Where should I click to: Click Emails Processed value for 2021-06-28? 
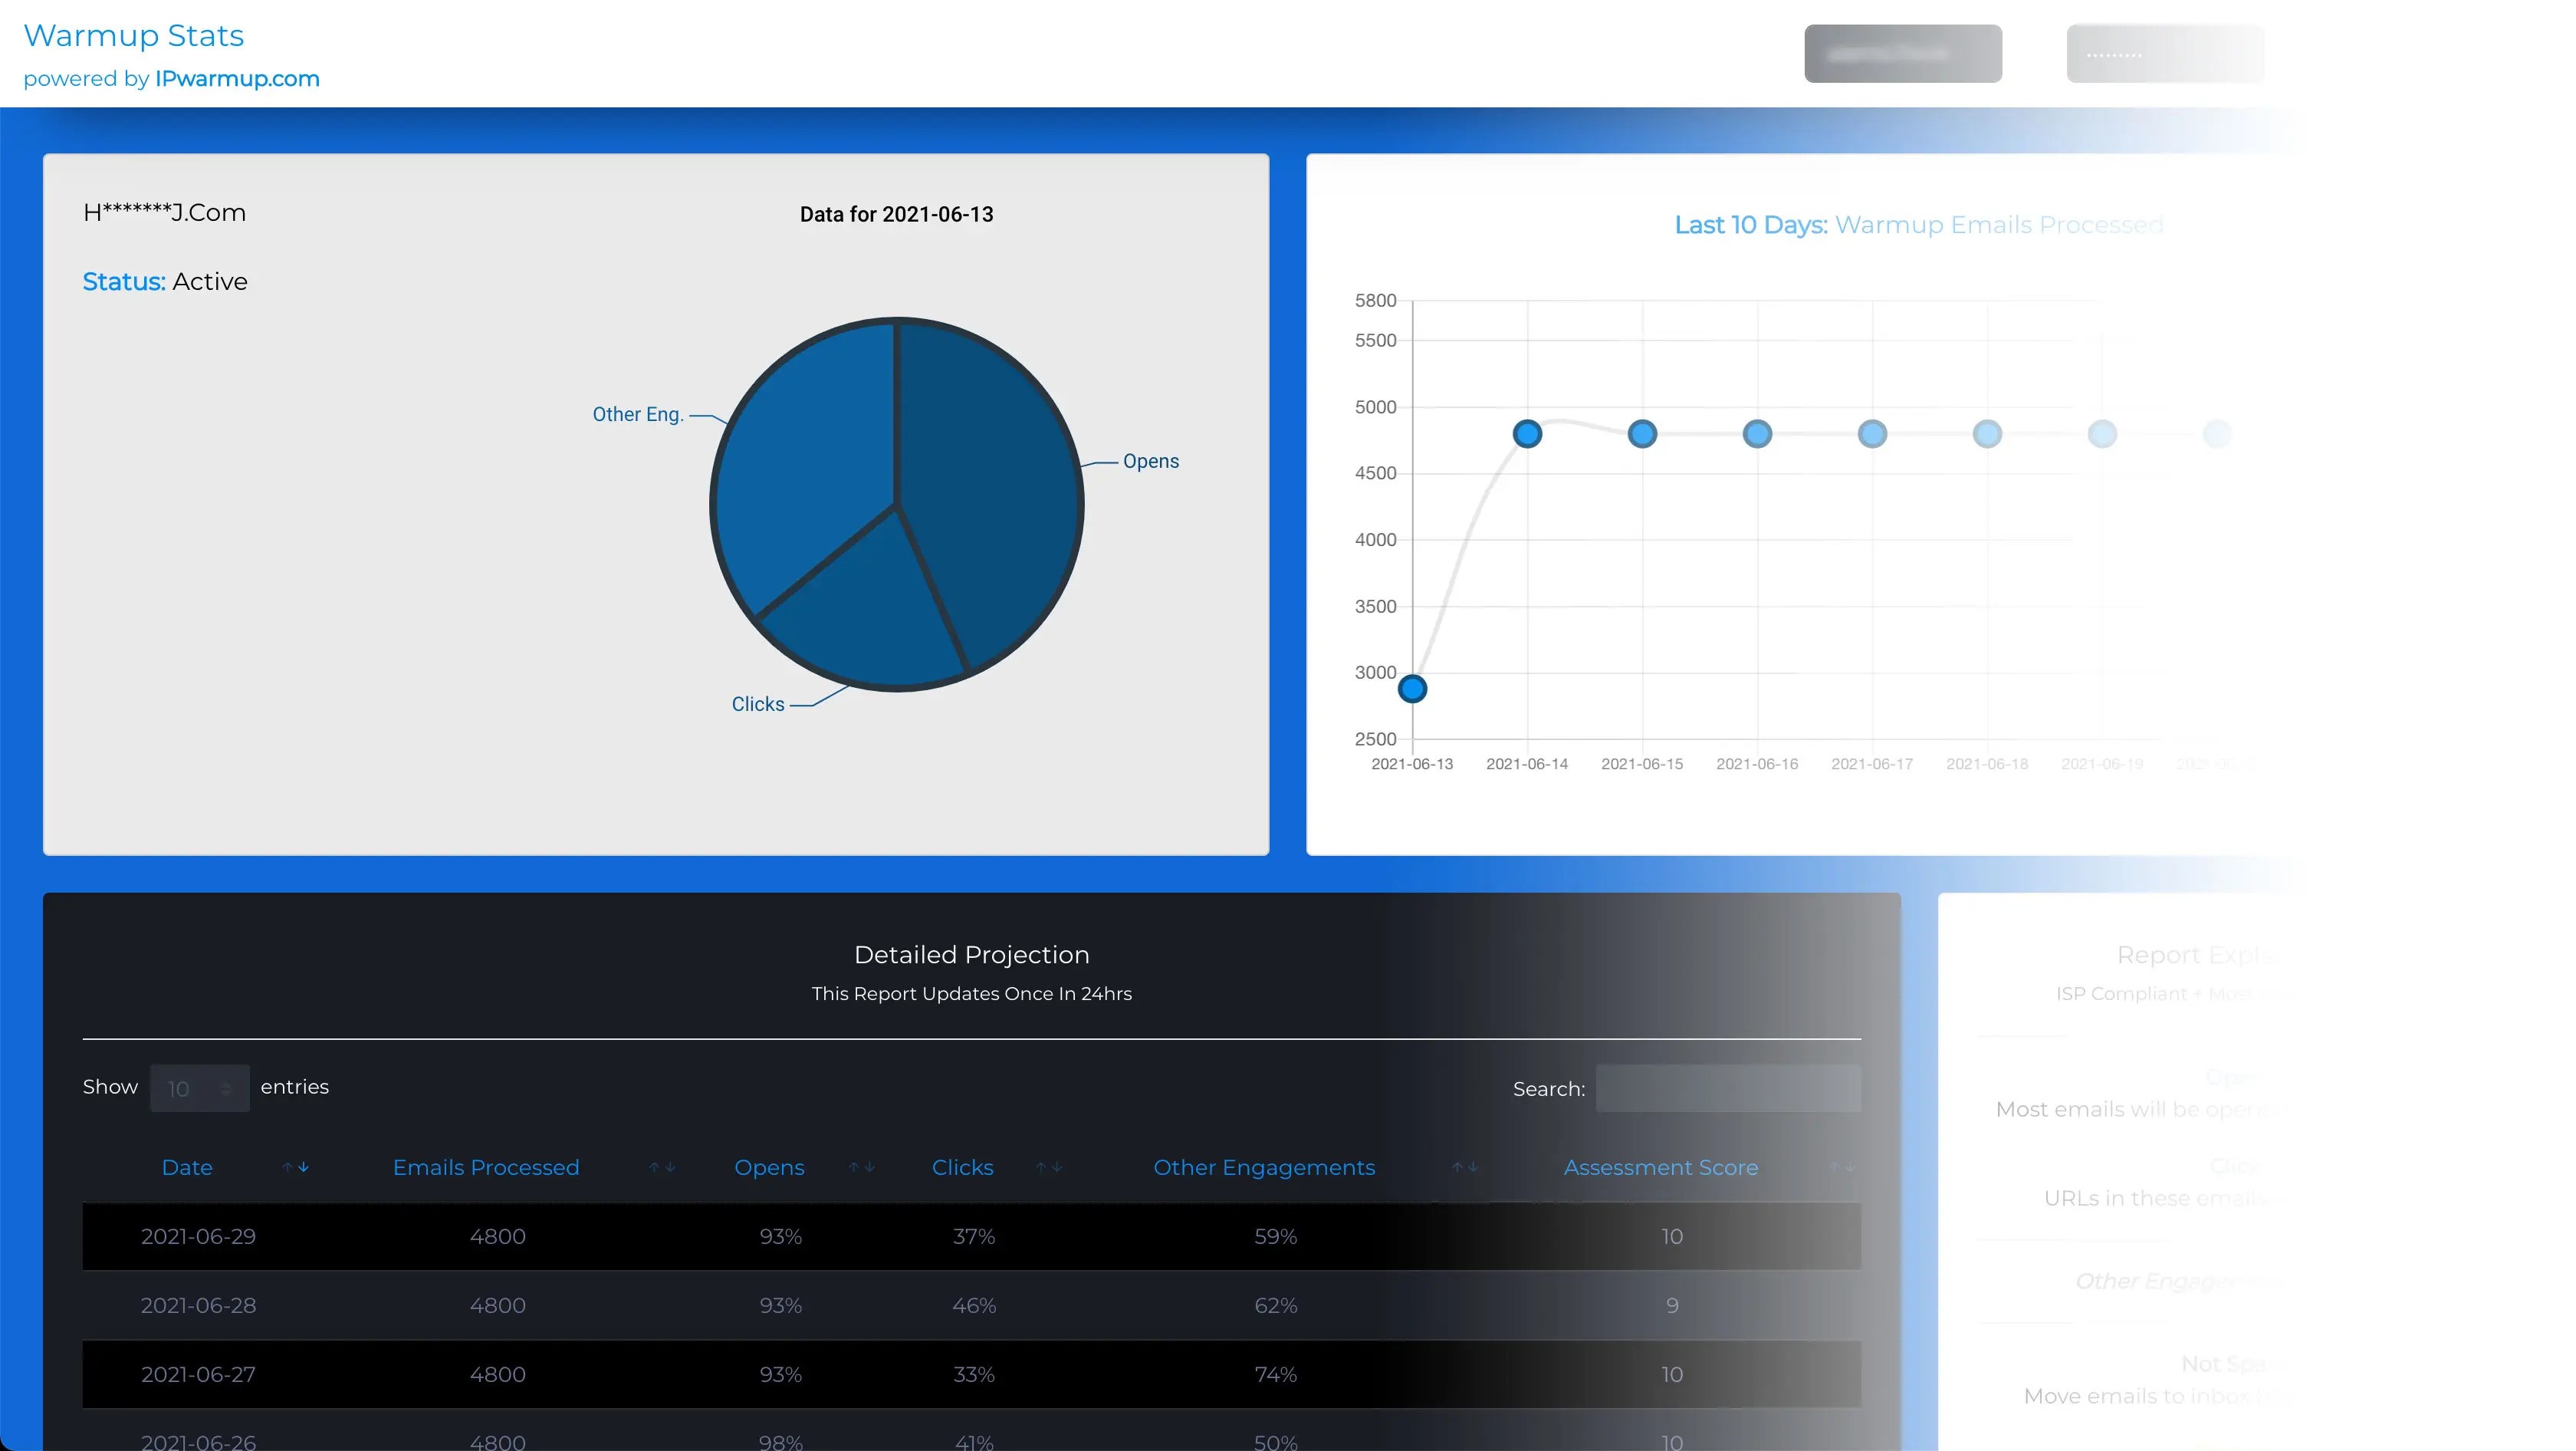(498, 1306)
